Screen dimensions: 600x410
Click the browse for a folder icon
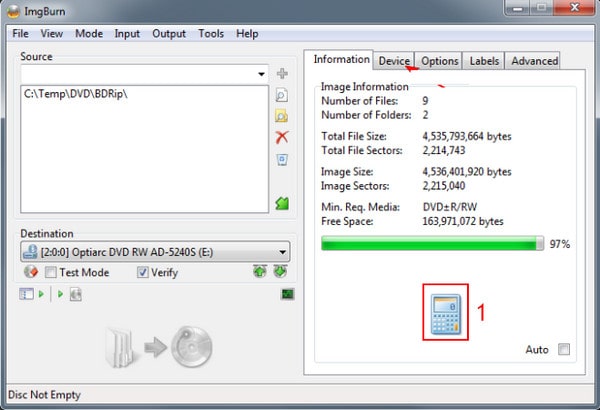pos(282,116)
